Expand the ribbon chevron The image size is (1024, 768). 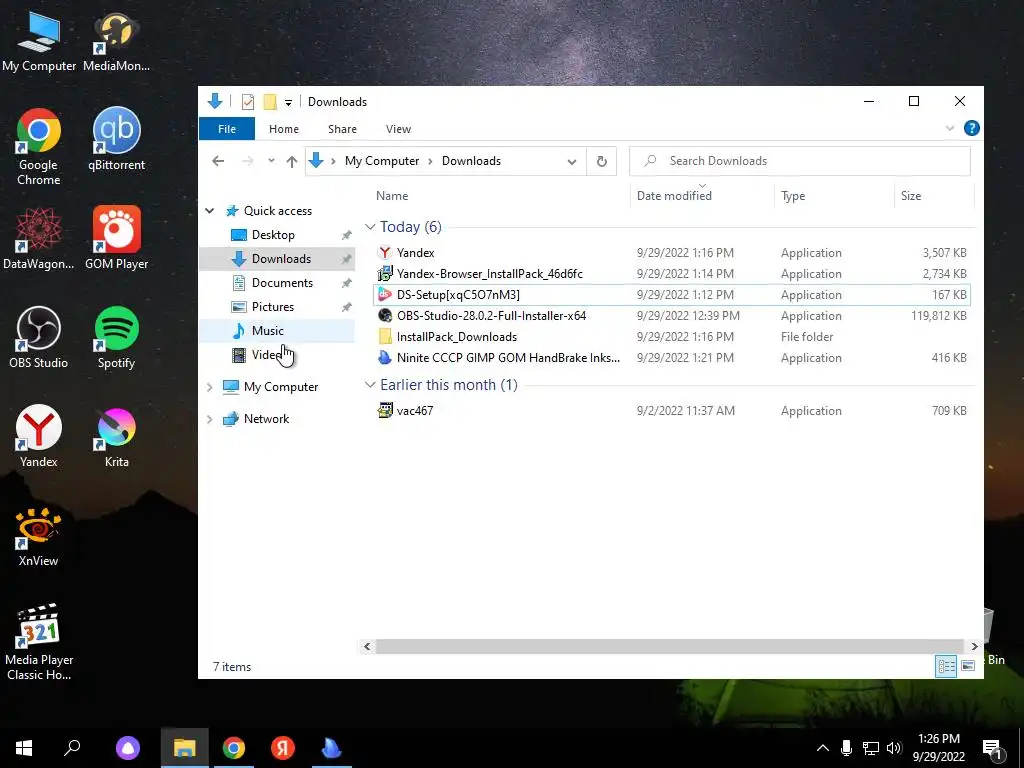tap(950, 129)
